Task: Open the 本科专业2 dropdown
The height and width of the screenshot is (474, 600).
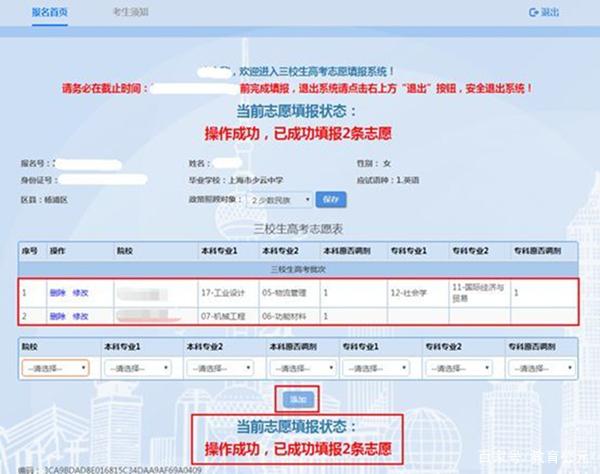Action: click(x=220, y=367)
